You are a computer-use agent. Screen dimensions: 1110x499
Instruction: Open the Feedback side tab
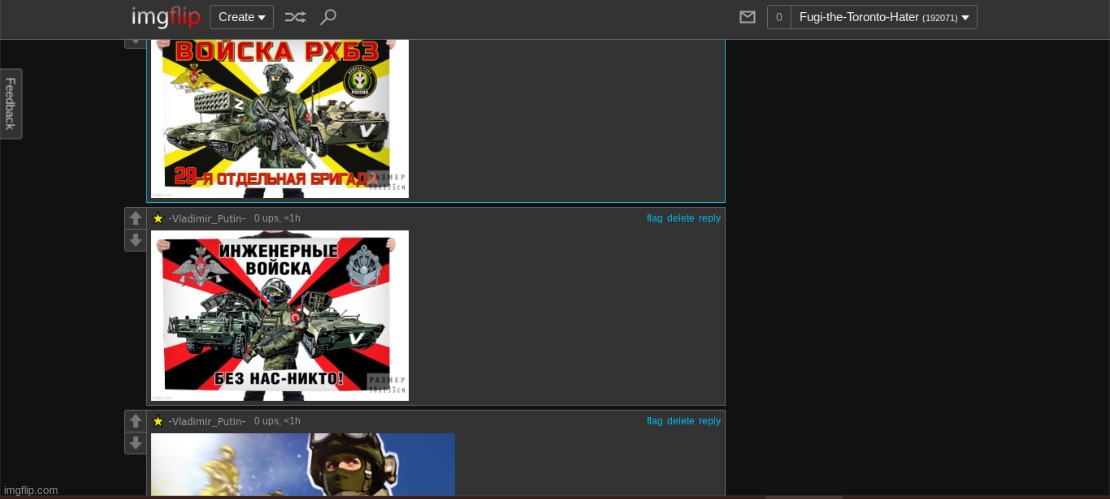pos(11,103)
